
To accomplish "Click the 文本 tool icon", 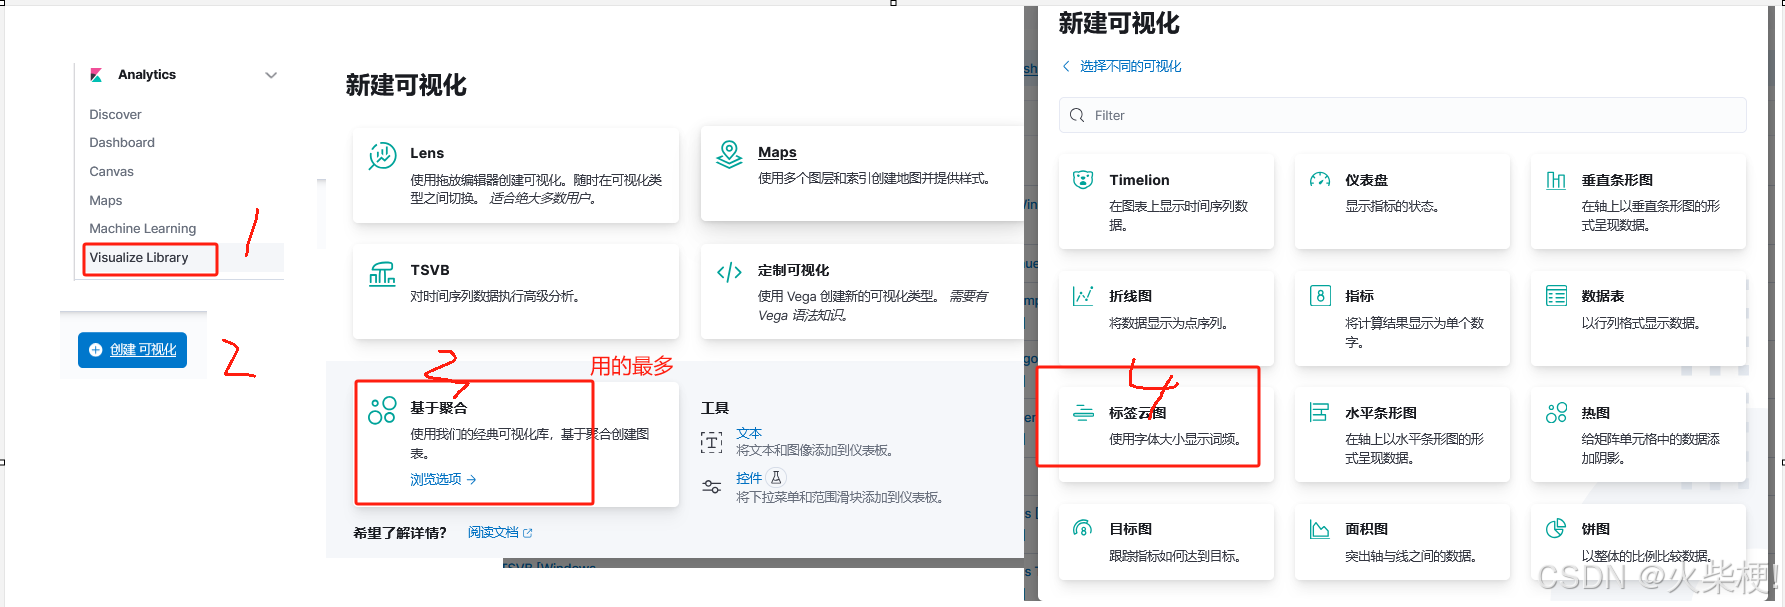I will 711,442.
